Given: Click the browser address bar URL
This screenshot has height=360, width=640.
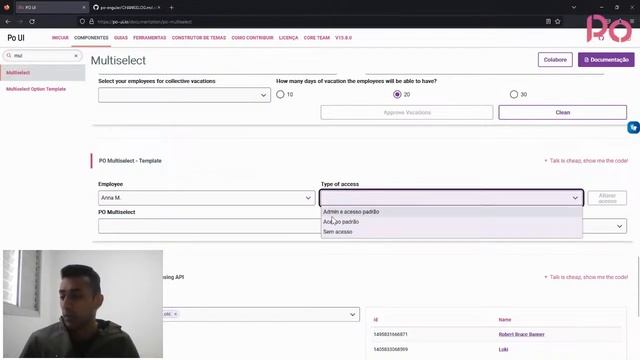Looking at the screenshot, I should pos(145,22).
